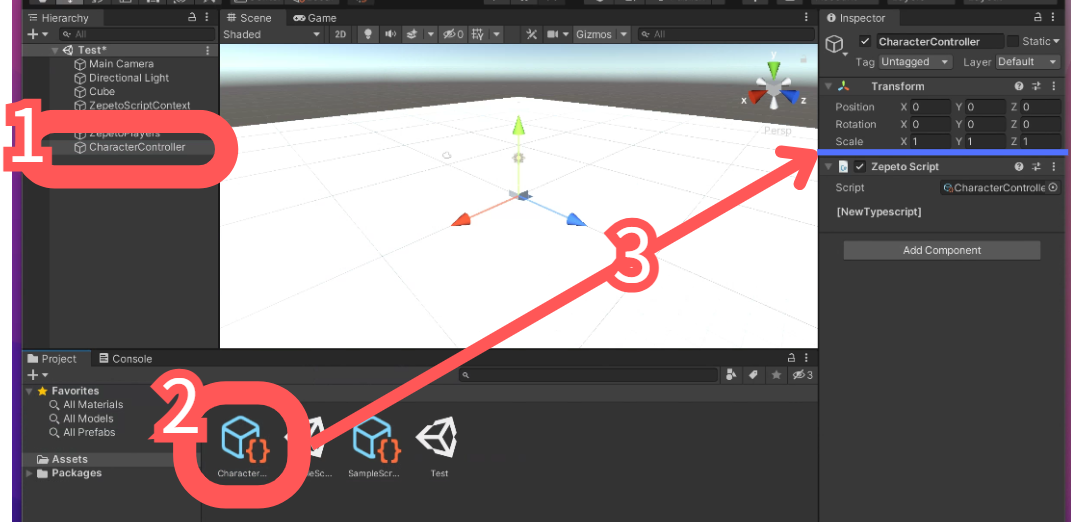Open Transform component options menu
The height and width of the screenshot is (522, 1071).
click(1054, 86)
